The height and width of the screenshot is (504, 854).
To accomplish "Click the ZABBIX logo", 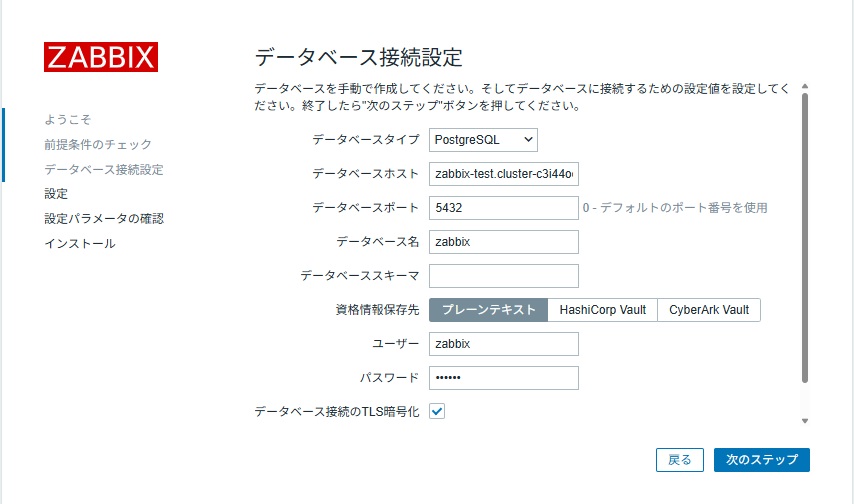I will click(x=100, y=56).
